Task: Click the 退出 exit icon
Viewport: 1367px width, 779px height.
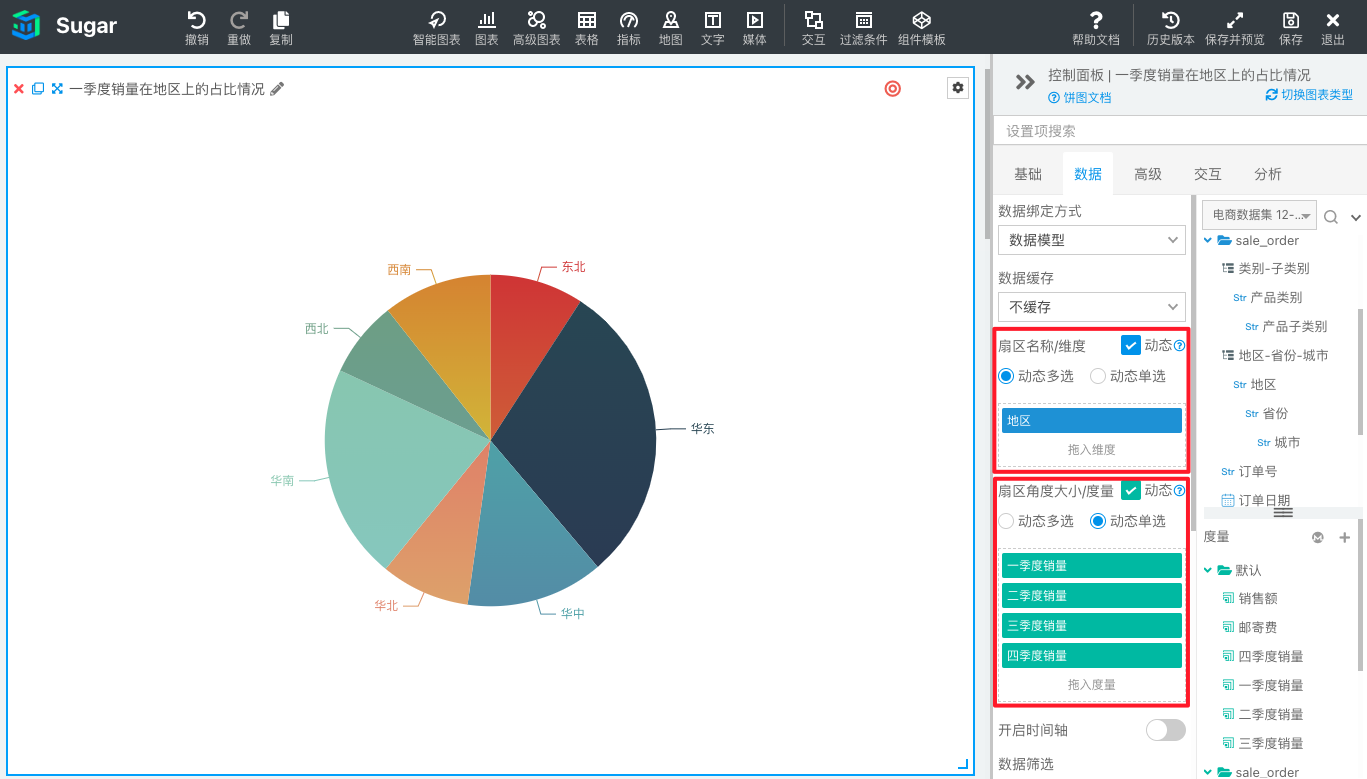Action: [x=1333, y=20]
